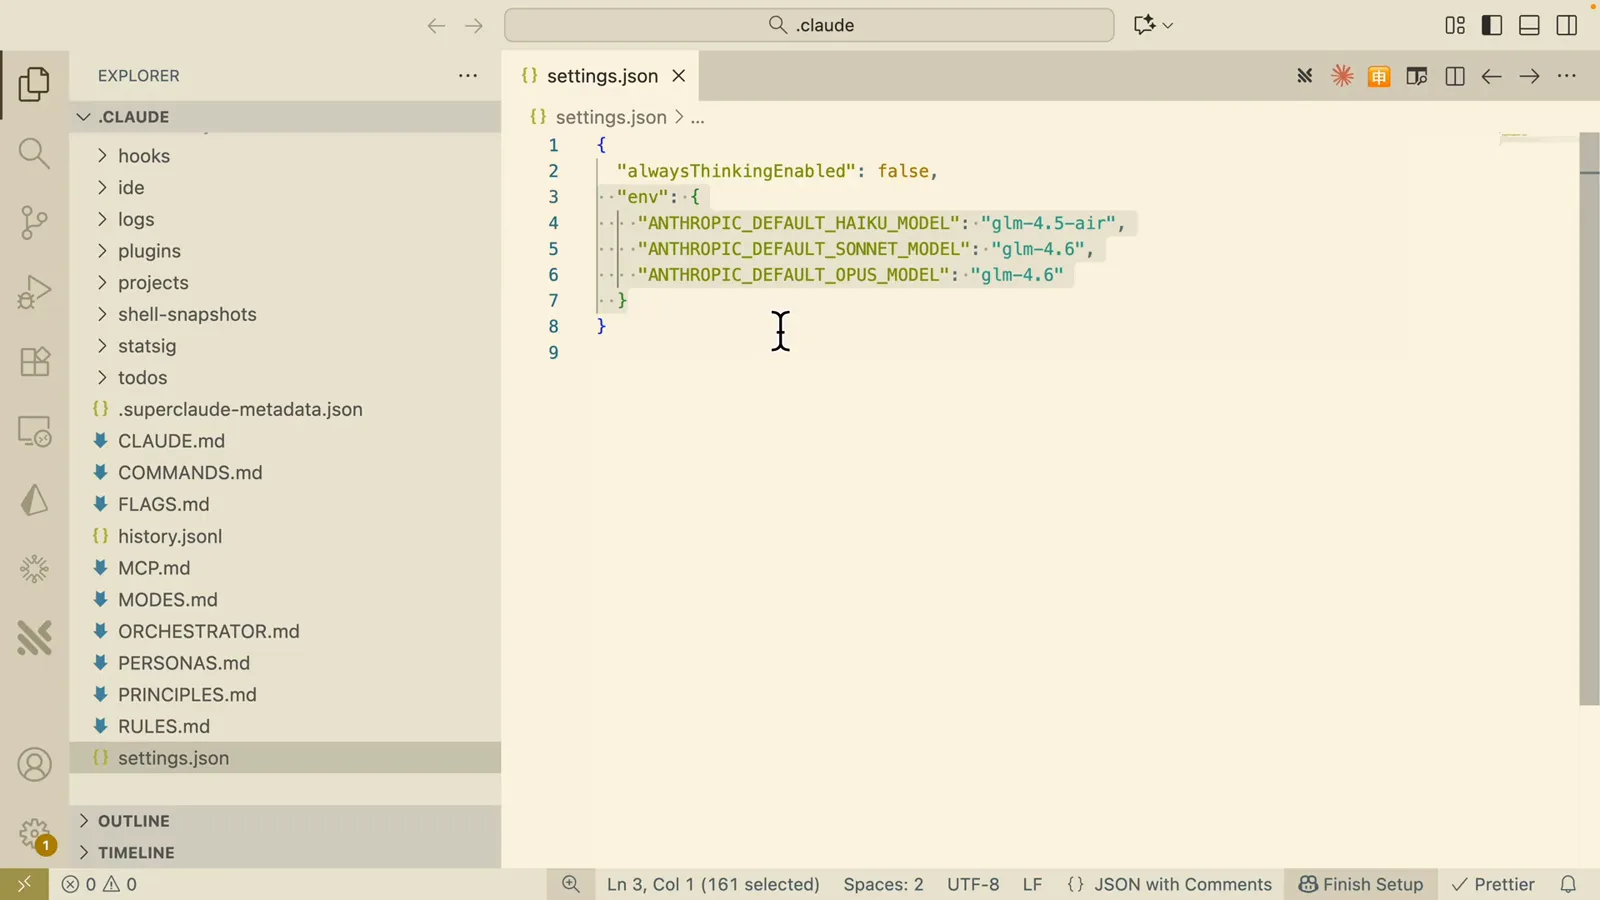Close the settings.json tab
The image size is (1600, 900).
tap(679, 76)
